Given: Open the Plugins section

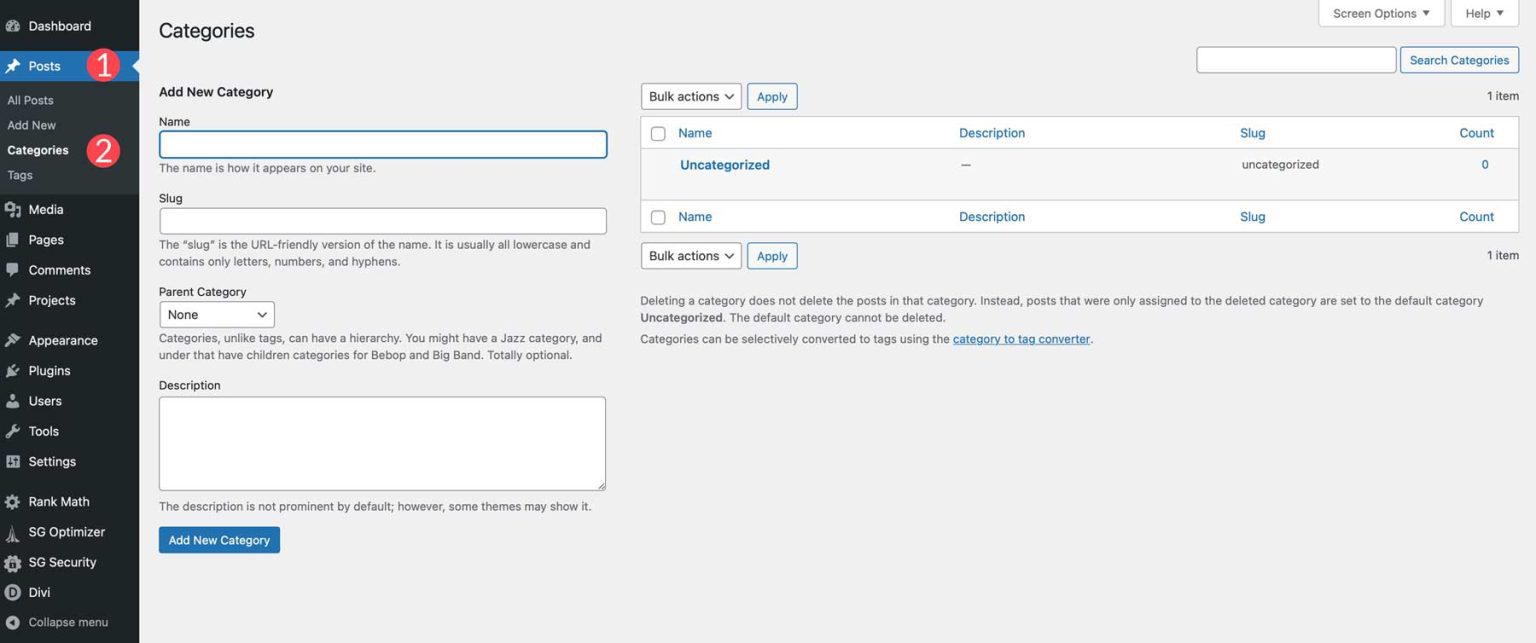Looking at the screenshot, I should coord(48,370).
